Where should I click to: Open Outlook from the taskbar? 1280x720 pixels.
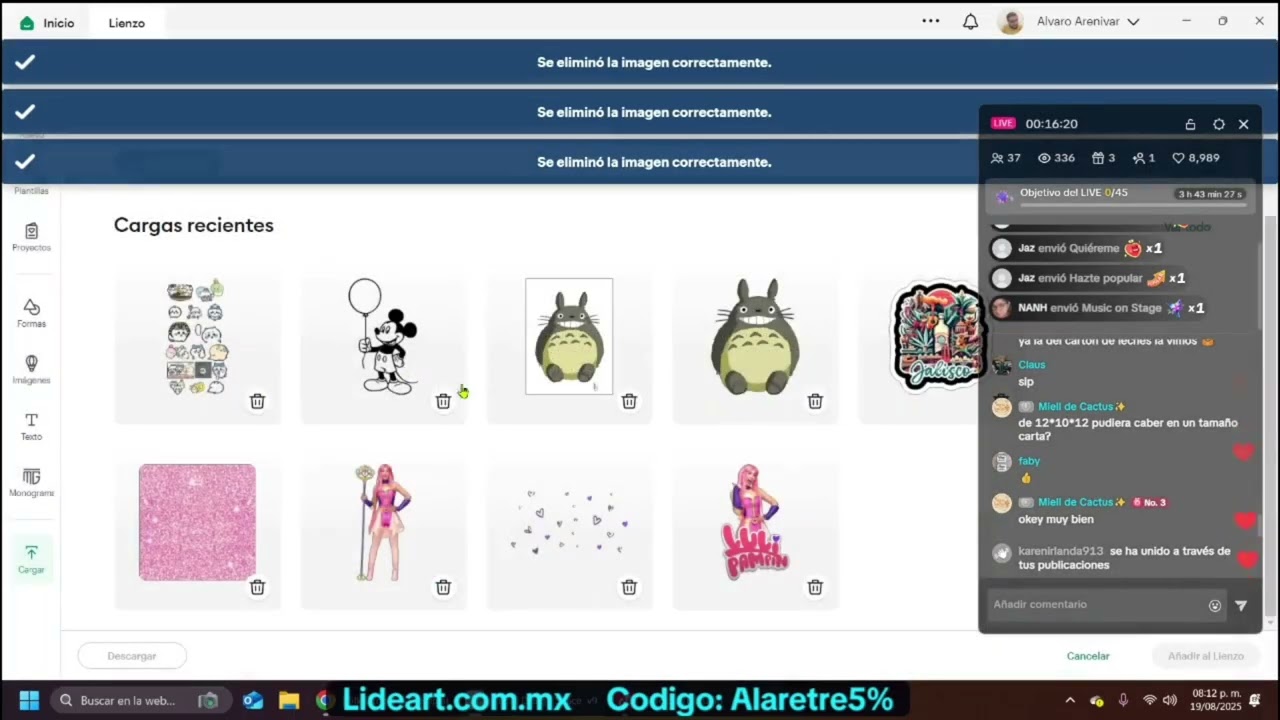coord(253,700)
